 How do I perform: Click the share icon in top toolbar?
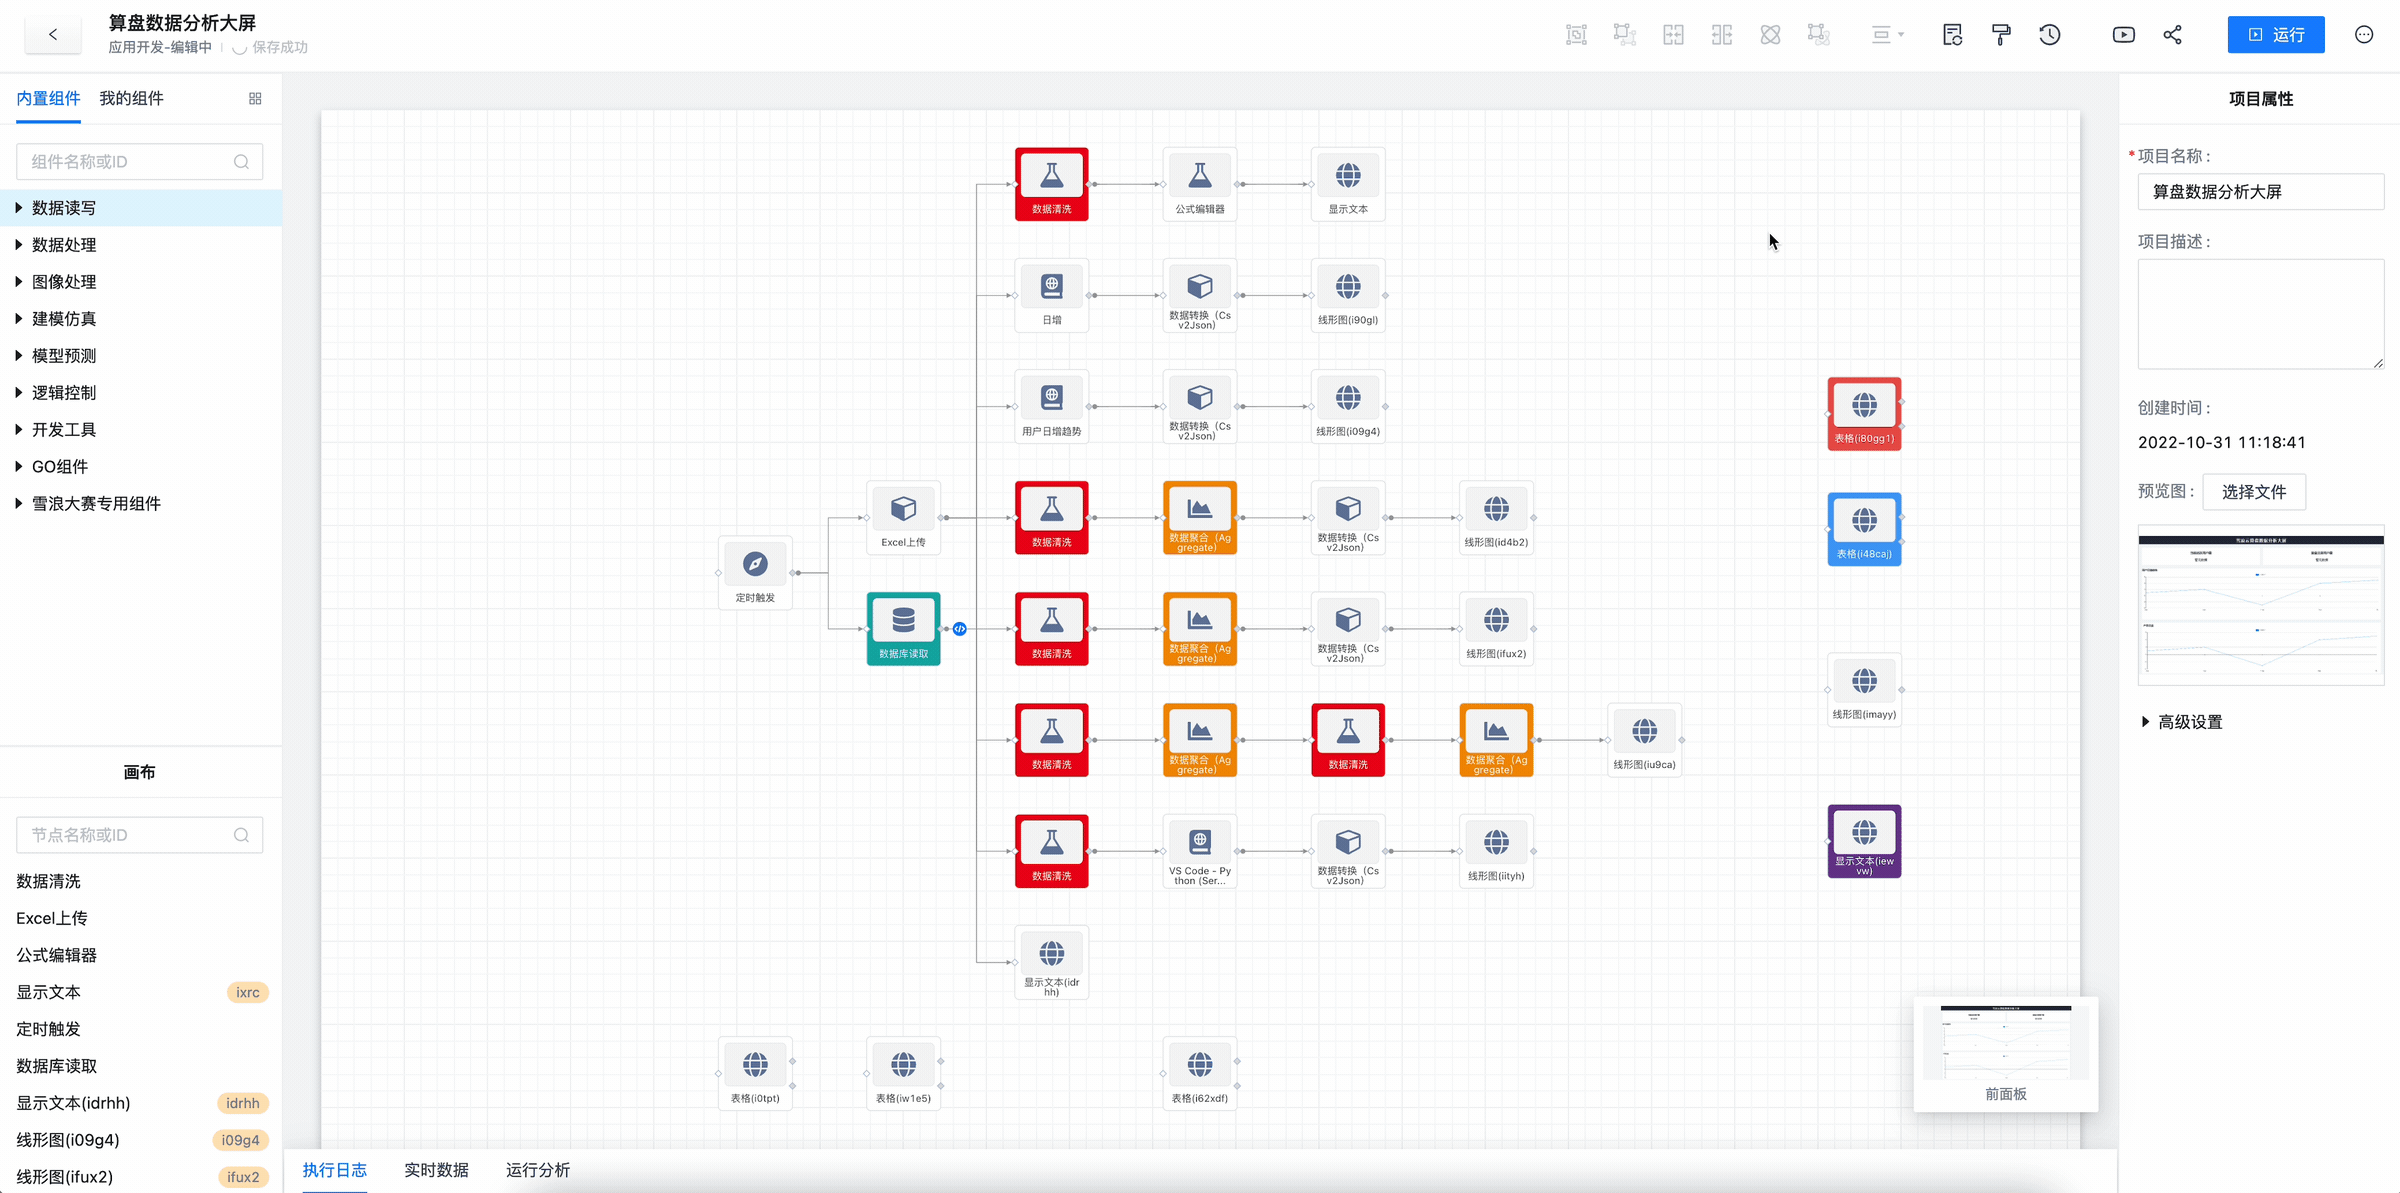[2173, 35]
